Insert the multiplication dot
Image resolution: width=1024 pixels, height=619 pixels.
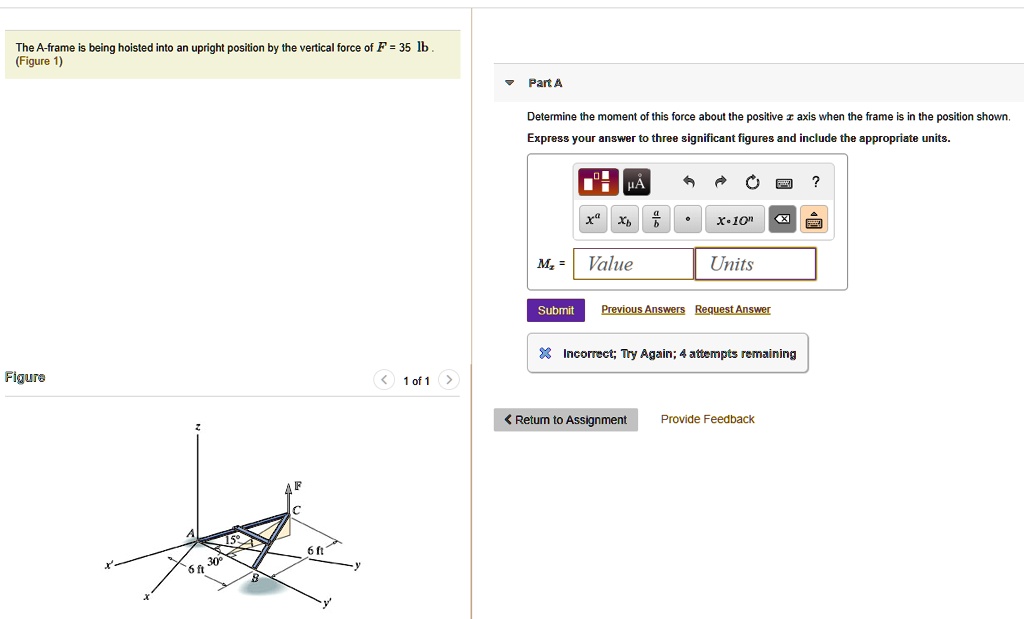687,220
